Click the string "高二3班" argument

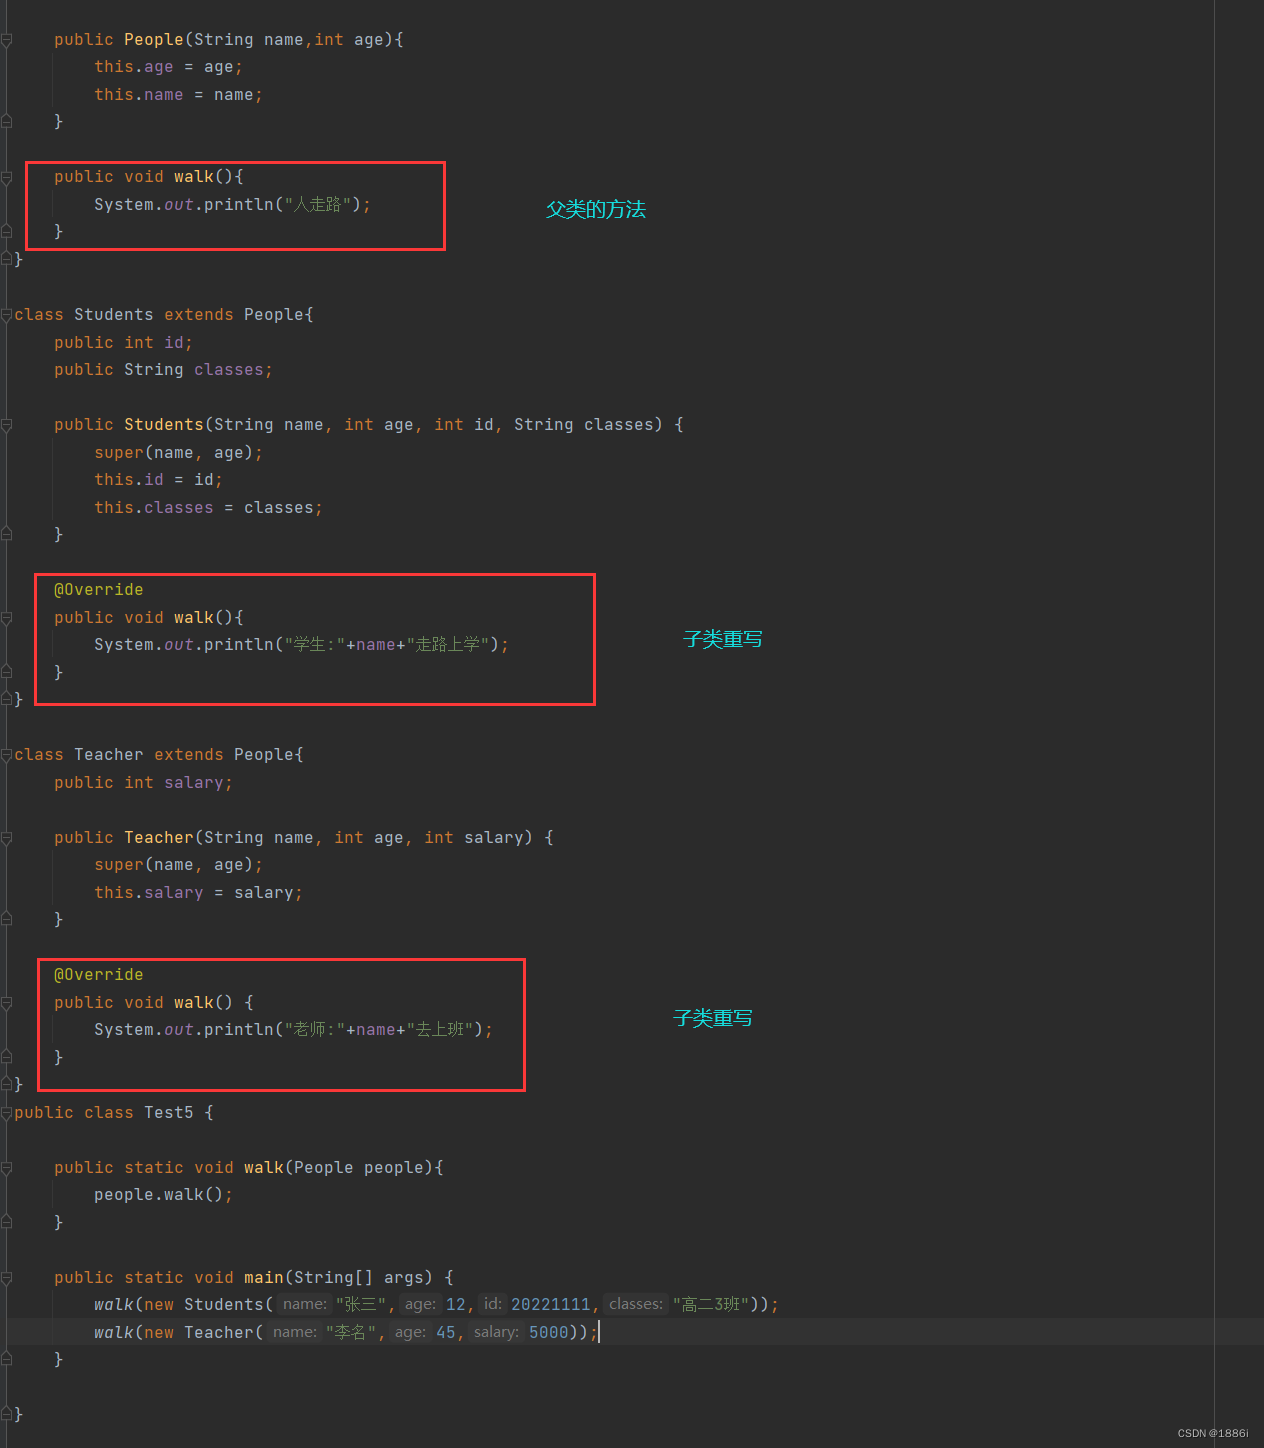(711, 1305)
